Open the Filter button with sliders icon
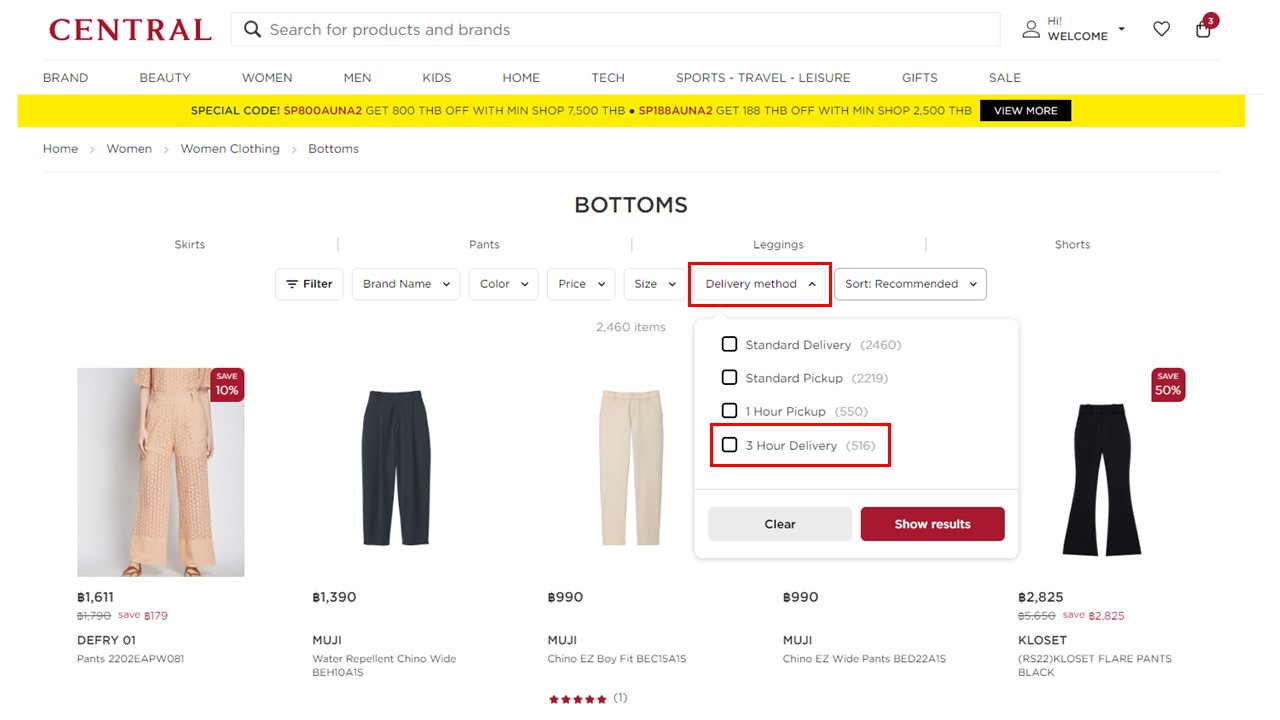The width and height of the screenshot is (1280, 720). [309, 284]
